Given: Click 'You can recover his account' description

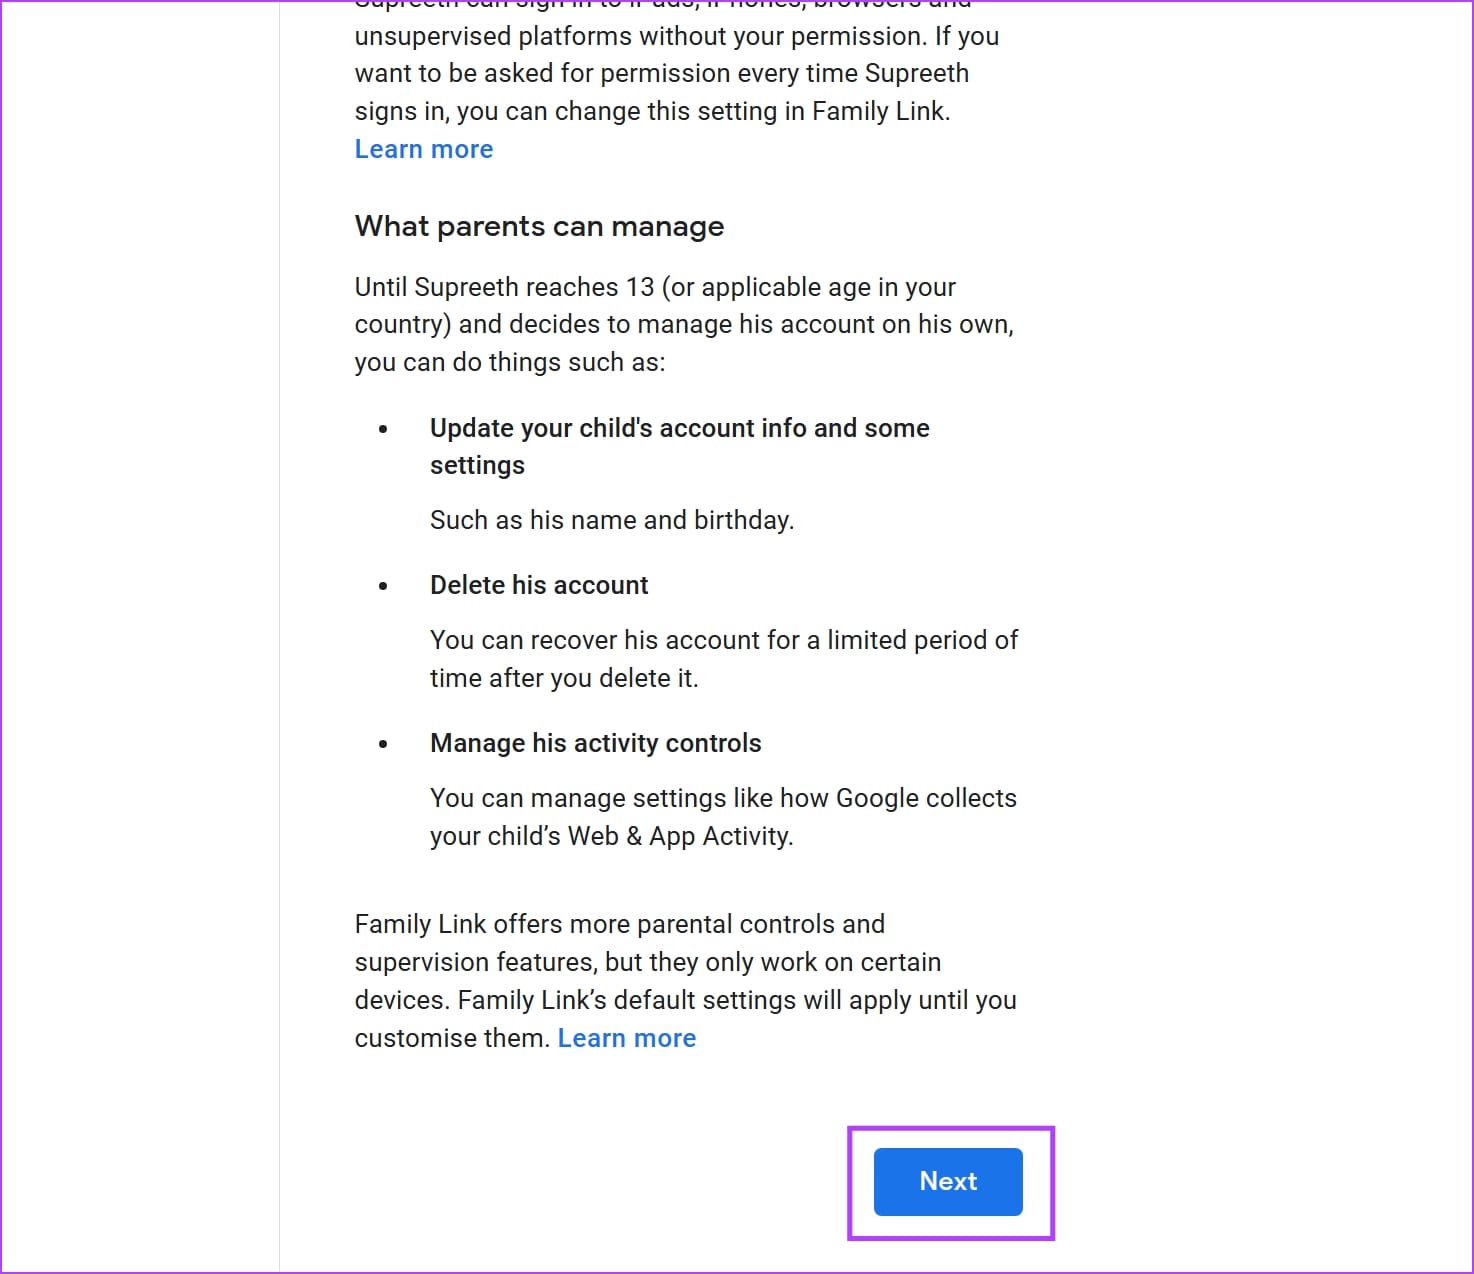Looking at the screenshot, I should coord(723,640).
